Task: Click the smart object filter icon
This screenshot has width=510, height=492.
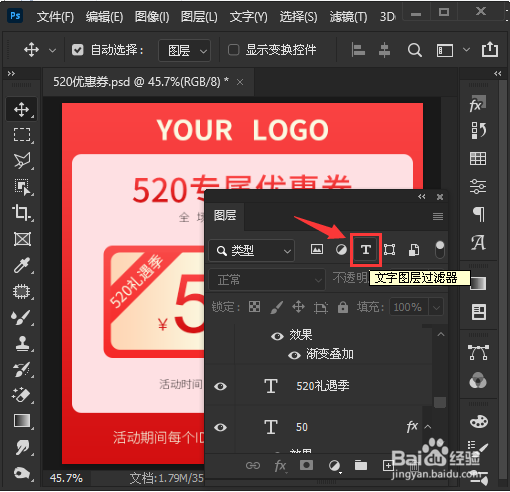Action: tap(414, 250)
